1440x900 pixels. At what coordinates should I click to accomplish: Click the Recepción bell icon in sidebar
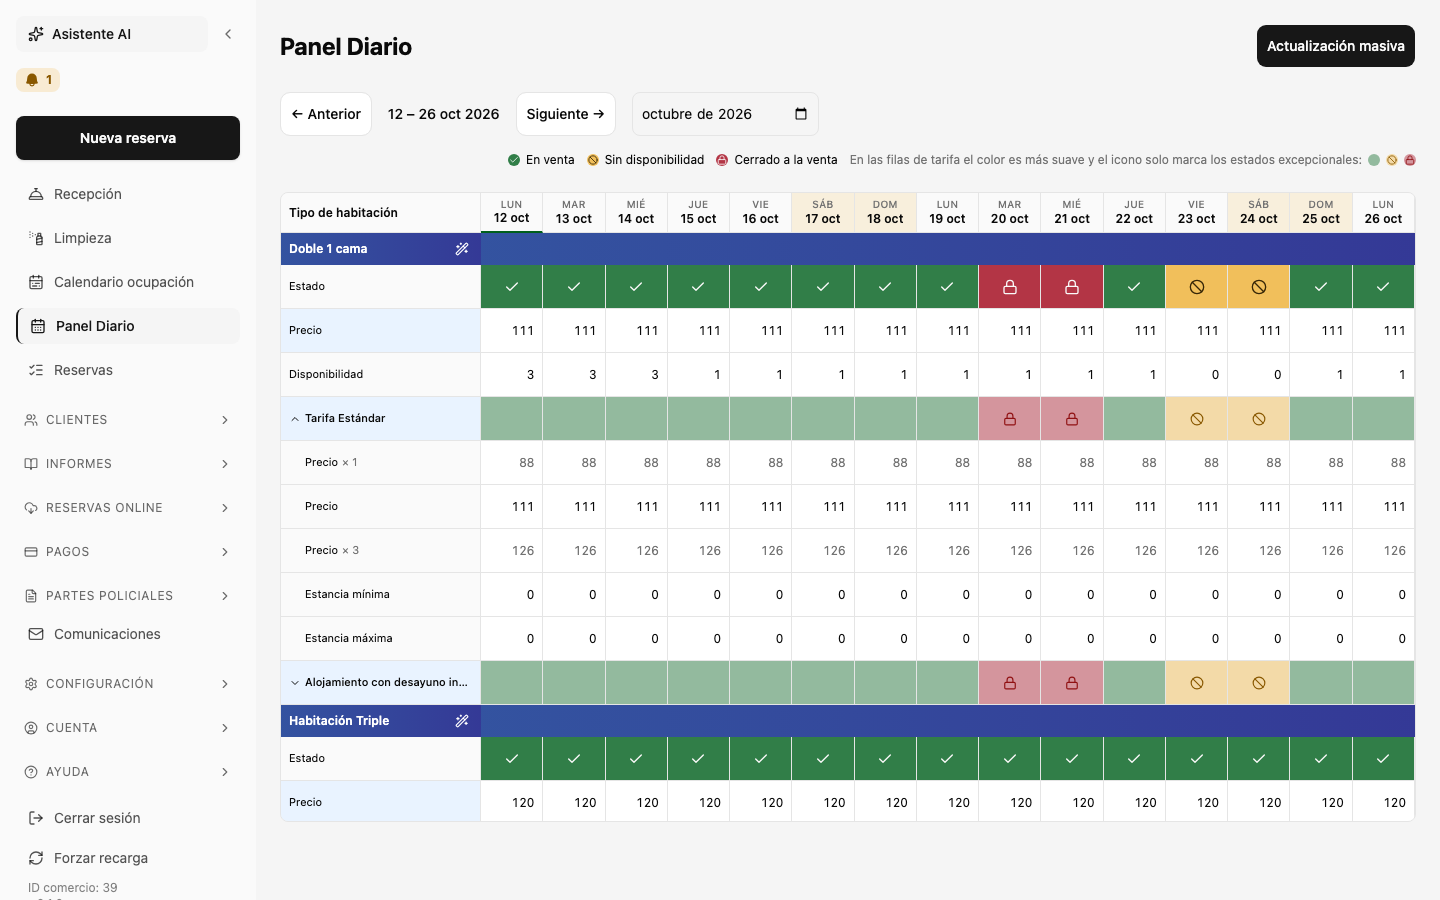click(x=36, y=194)
